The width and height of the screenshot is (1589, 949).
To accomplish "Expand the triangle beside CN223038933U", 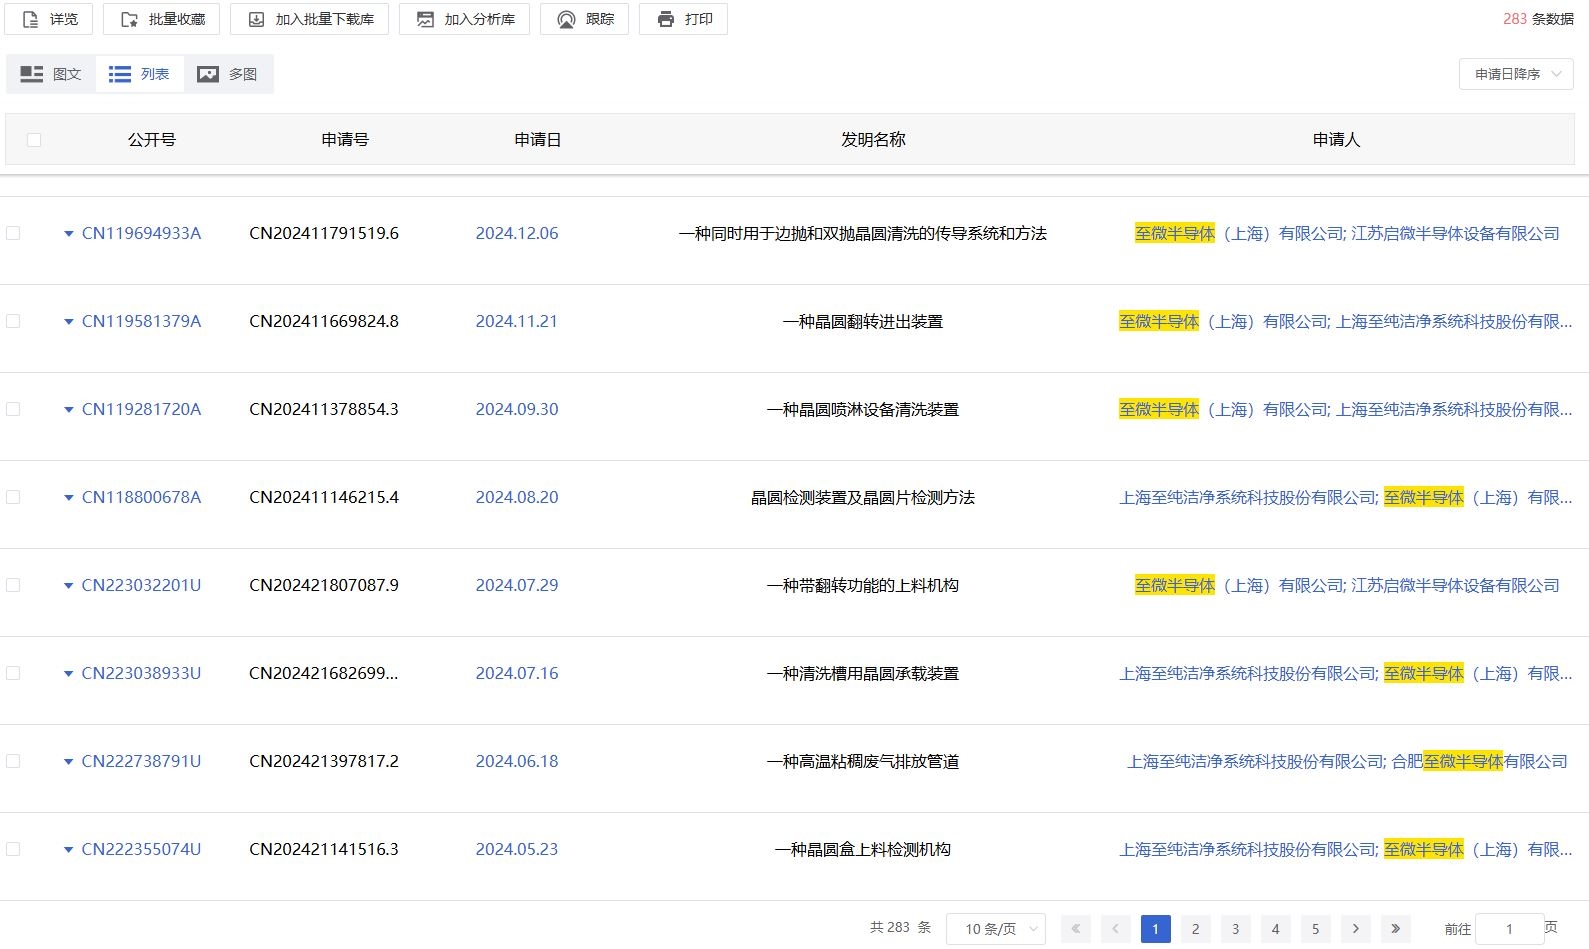I will pos(69,674).
